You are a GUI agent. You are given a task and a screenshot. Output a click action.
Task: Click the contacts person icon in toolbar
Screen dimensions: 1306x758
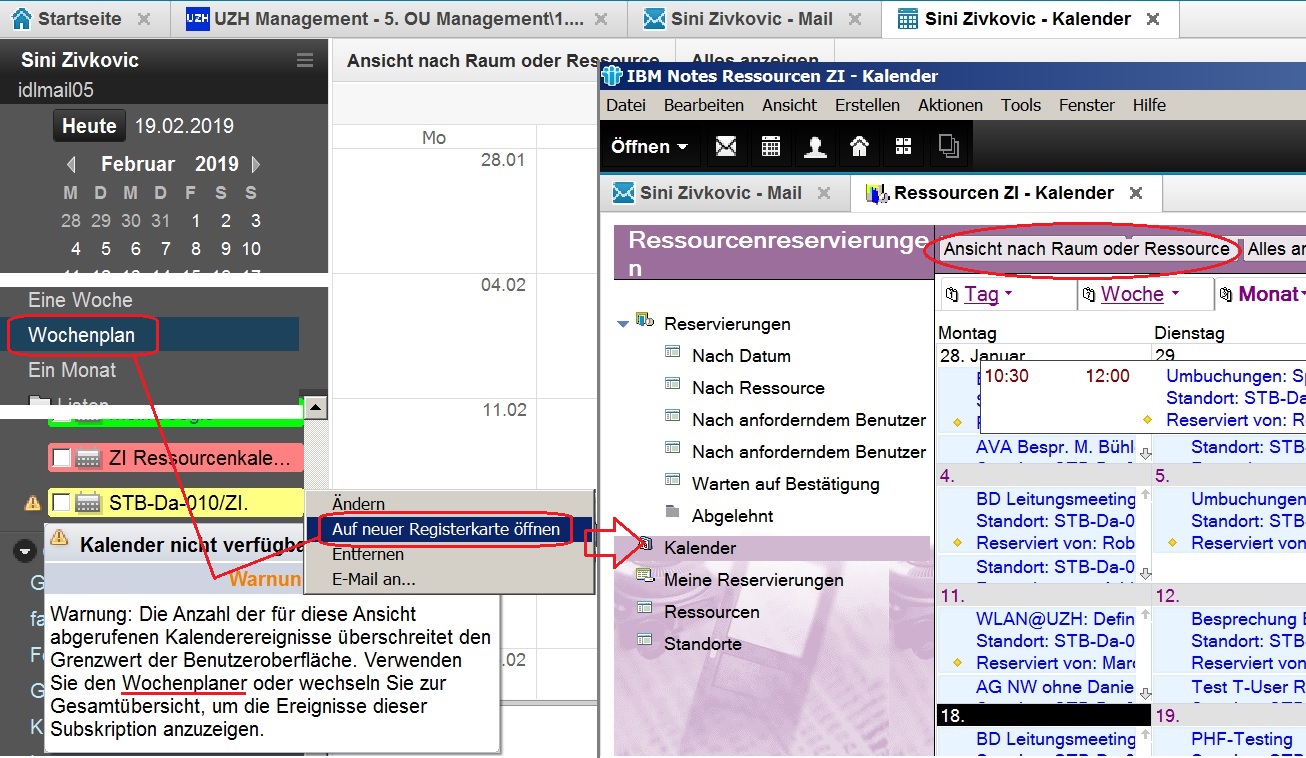coord(815,147)
